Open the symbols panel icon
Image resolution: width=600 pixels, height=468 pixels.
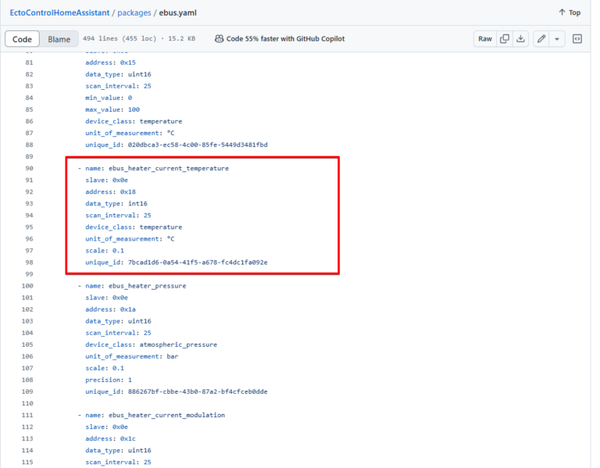coord(578,39)
